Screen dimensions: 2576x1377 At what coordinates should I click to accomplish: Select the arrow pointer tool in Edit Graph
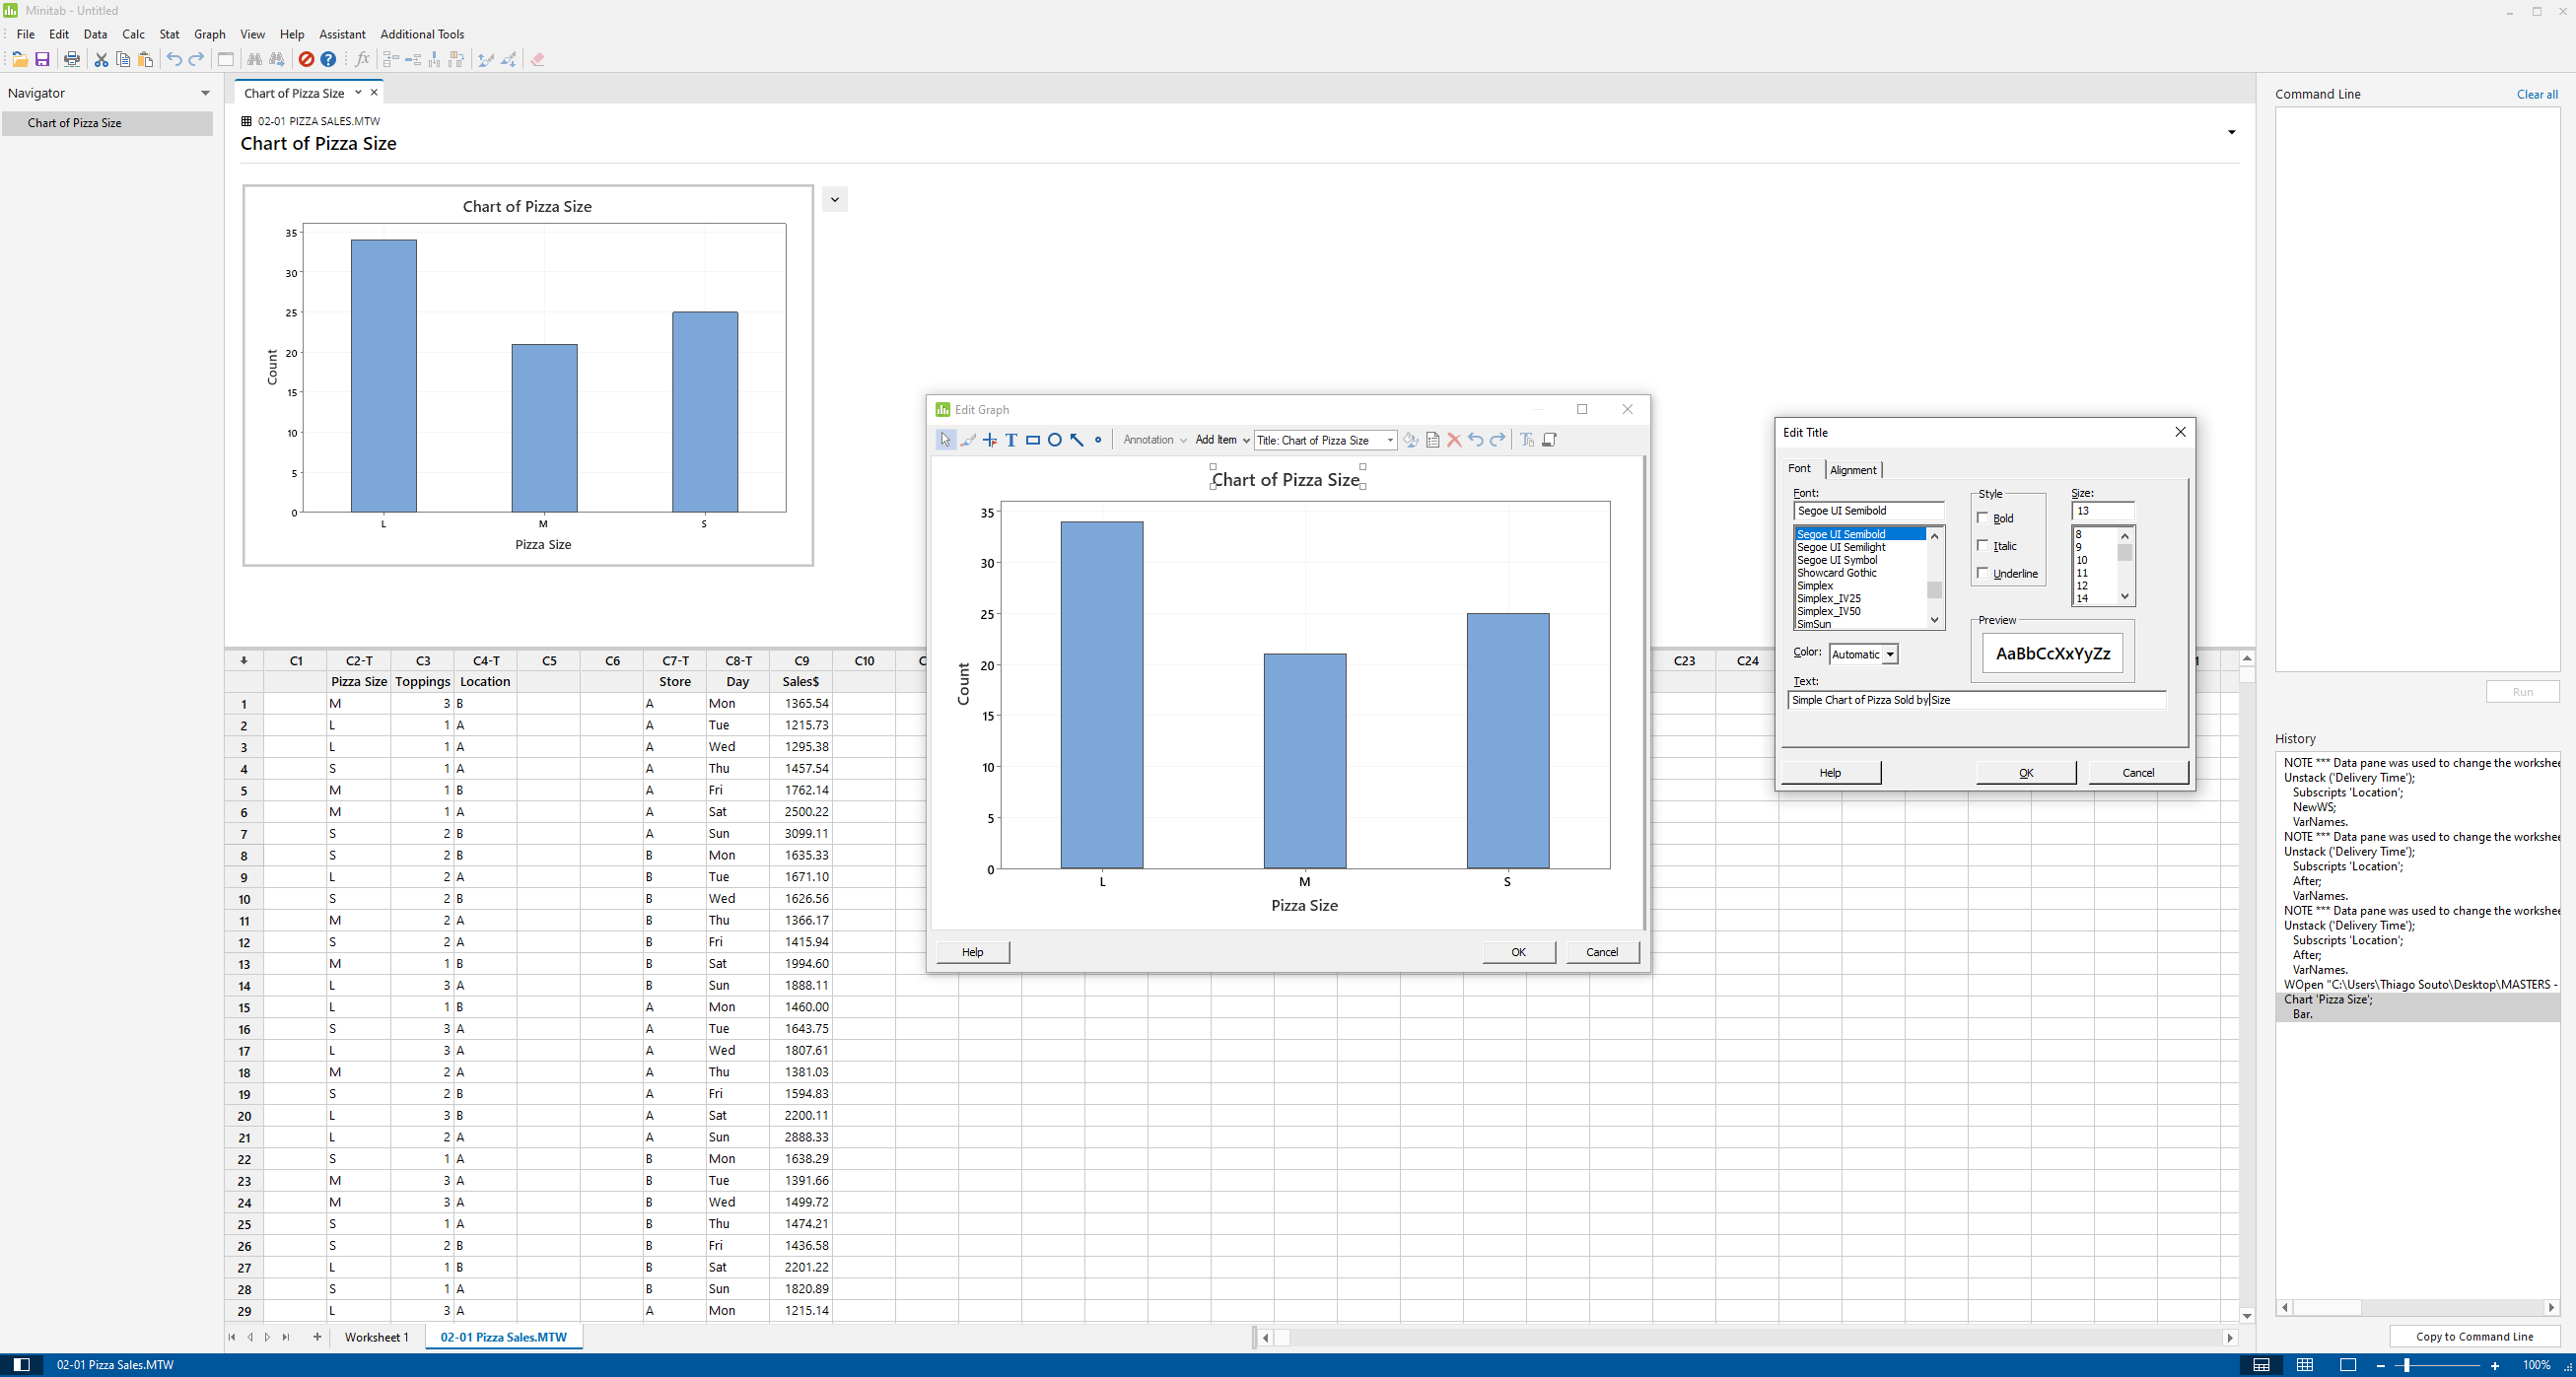click(945, 440)
